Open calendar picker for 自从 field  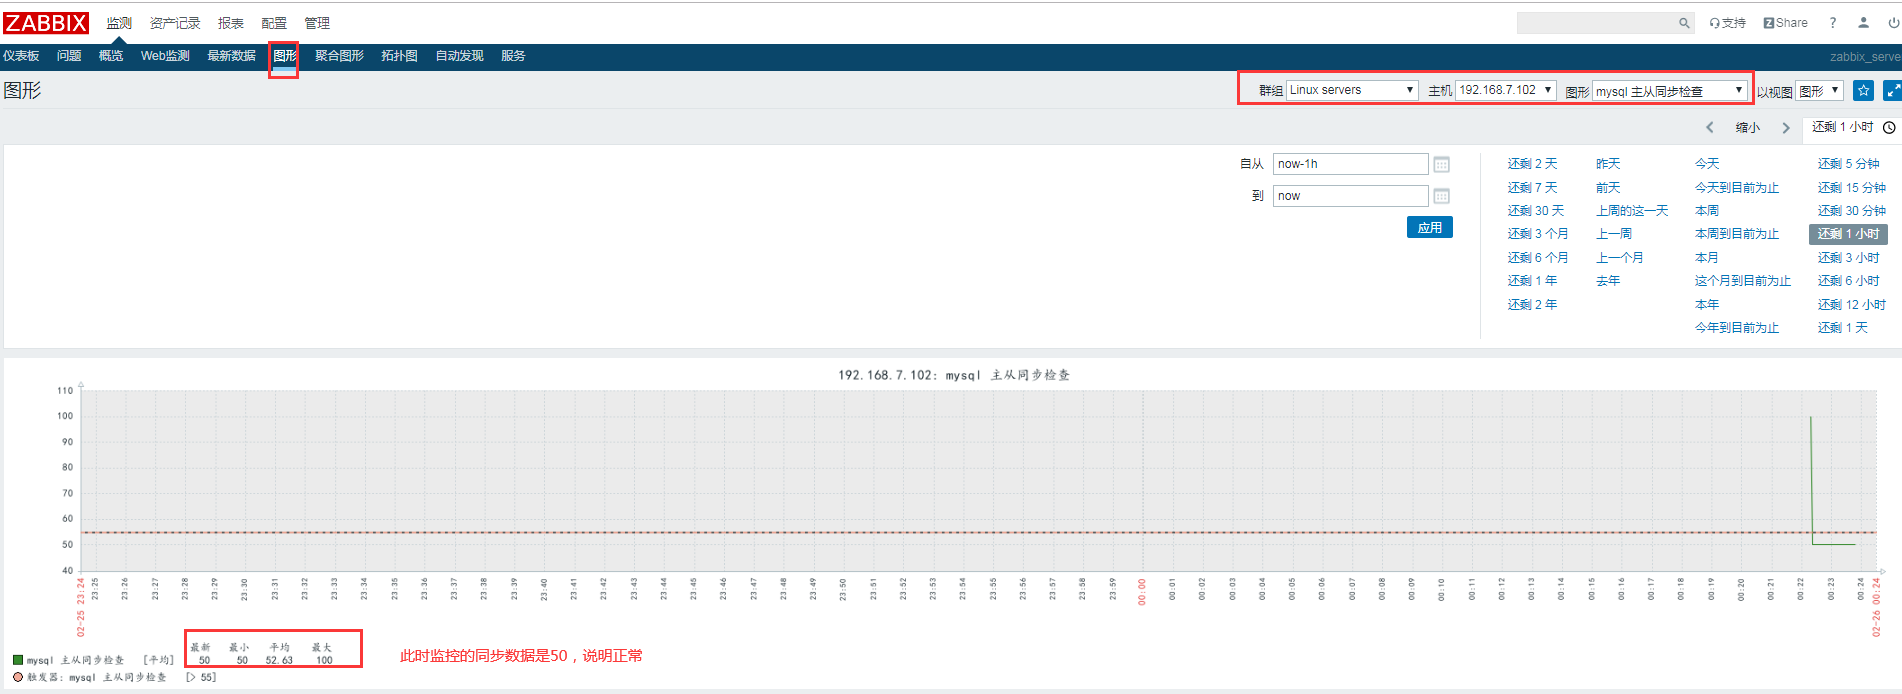click(1441, 164)
